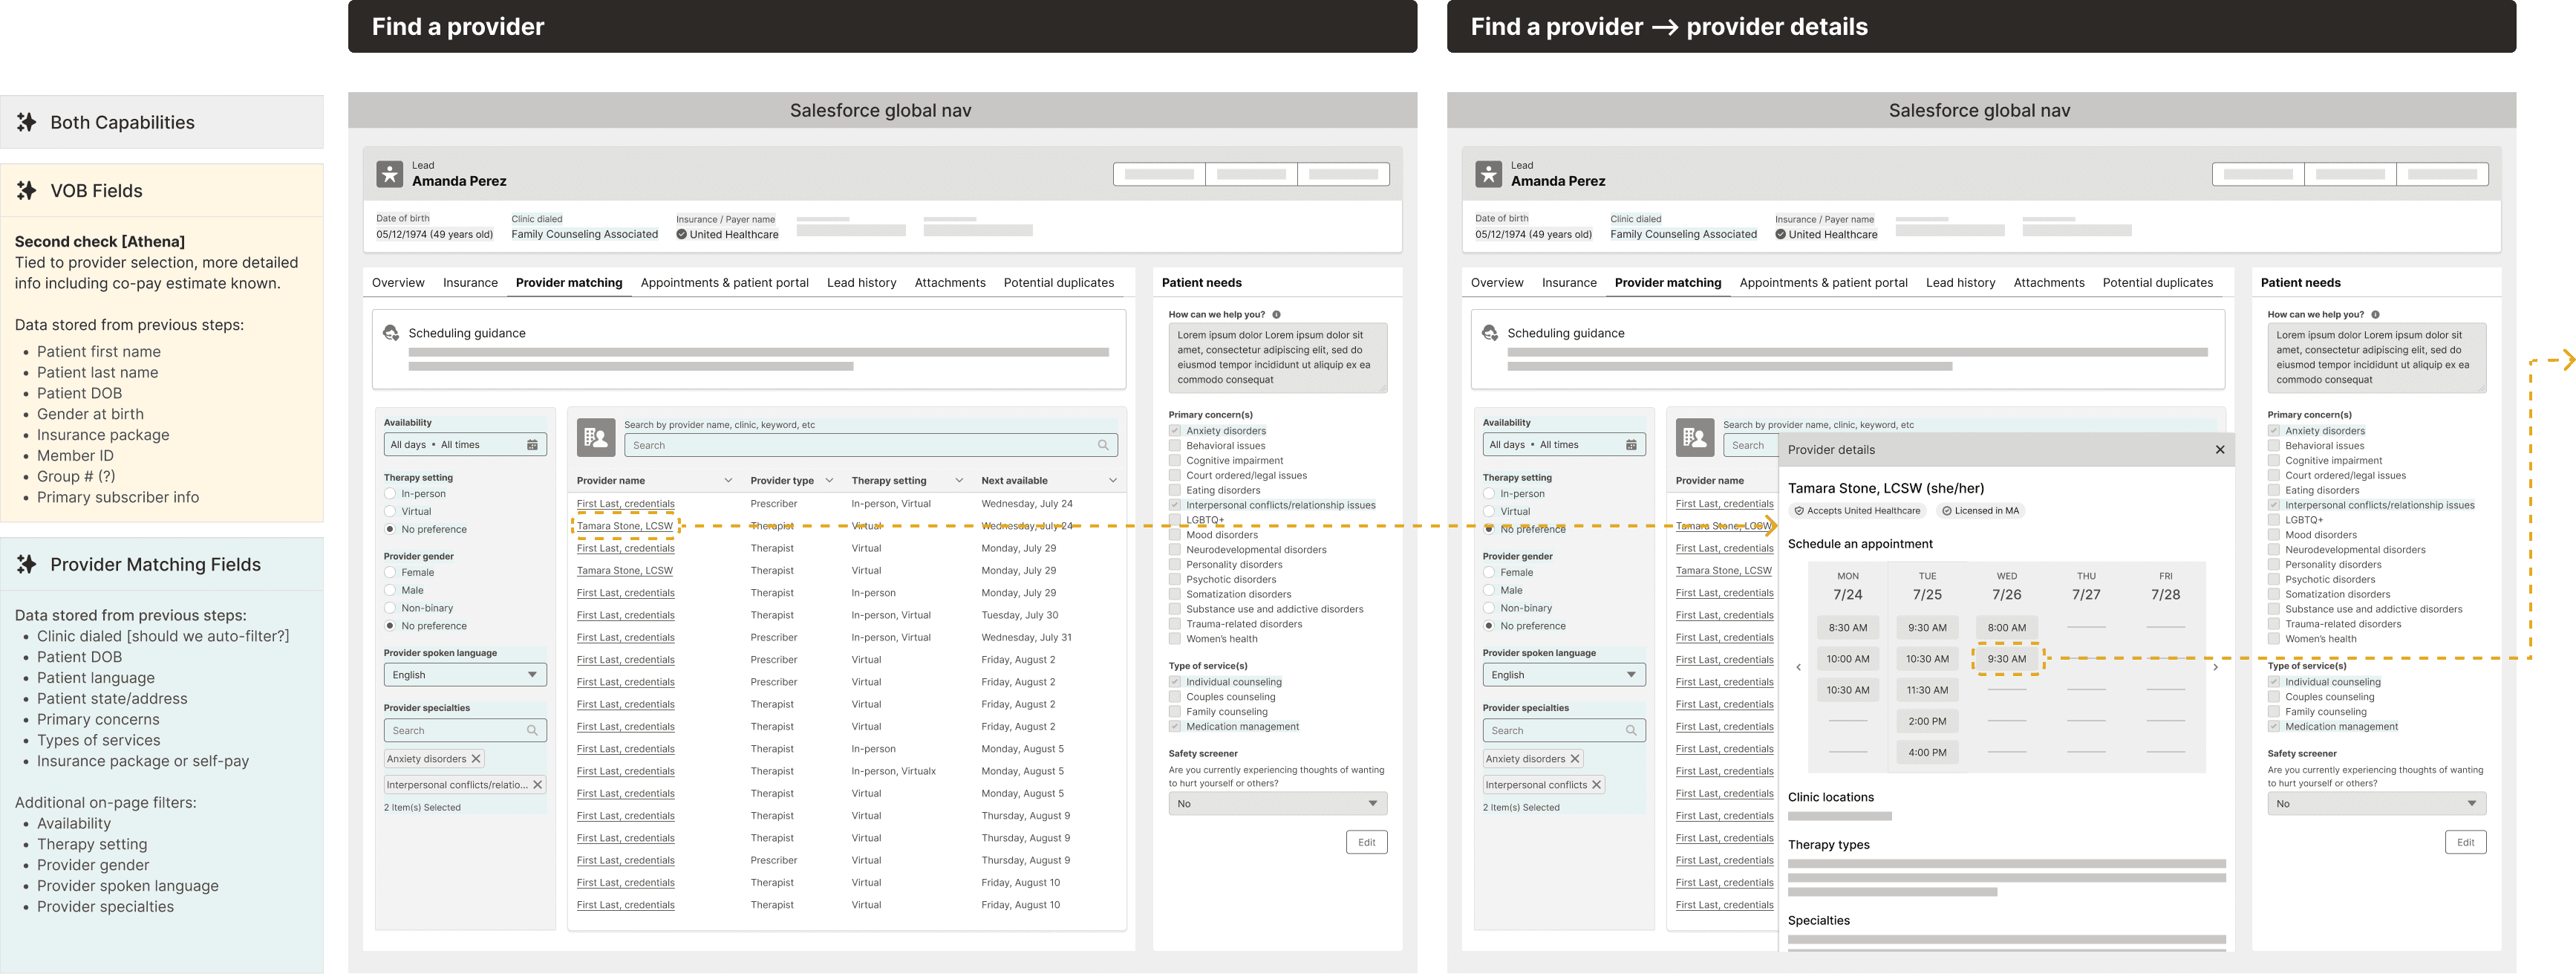Open the English language dropdown on Find a provider screen
This screenshot has height=974, width=2576.
click(465, 675)
